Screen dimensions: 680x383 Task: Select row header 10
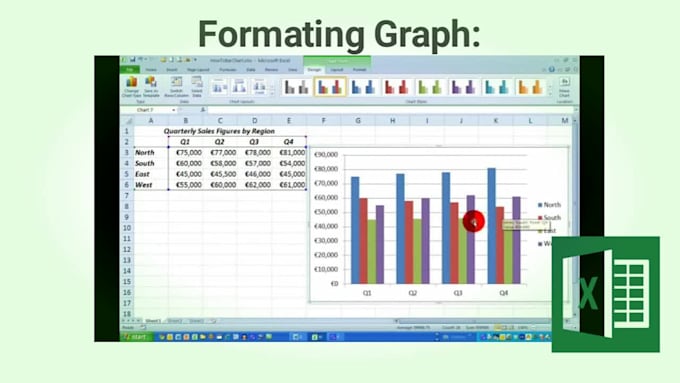point(127,228)
